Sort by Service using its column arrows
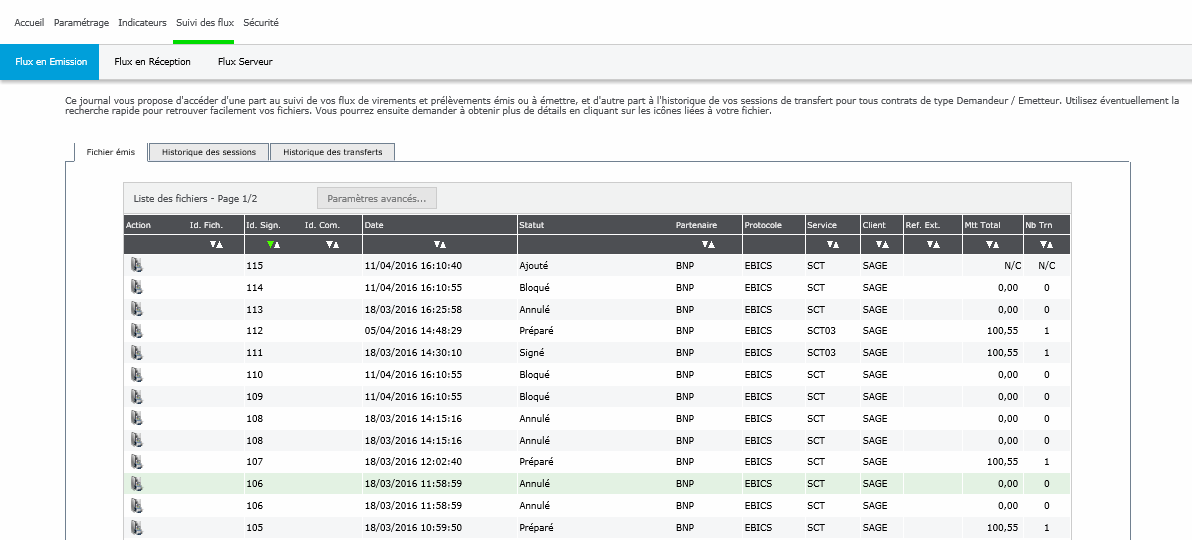The width and height of the screenshot is (1192, 540). click(832, 245)
